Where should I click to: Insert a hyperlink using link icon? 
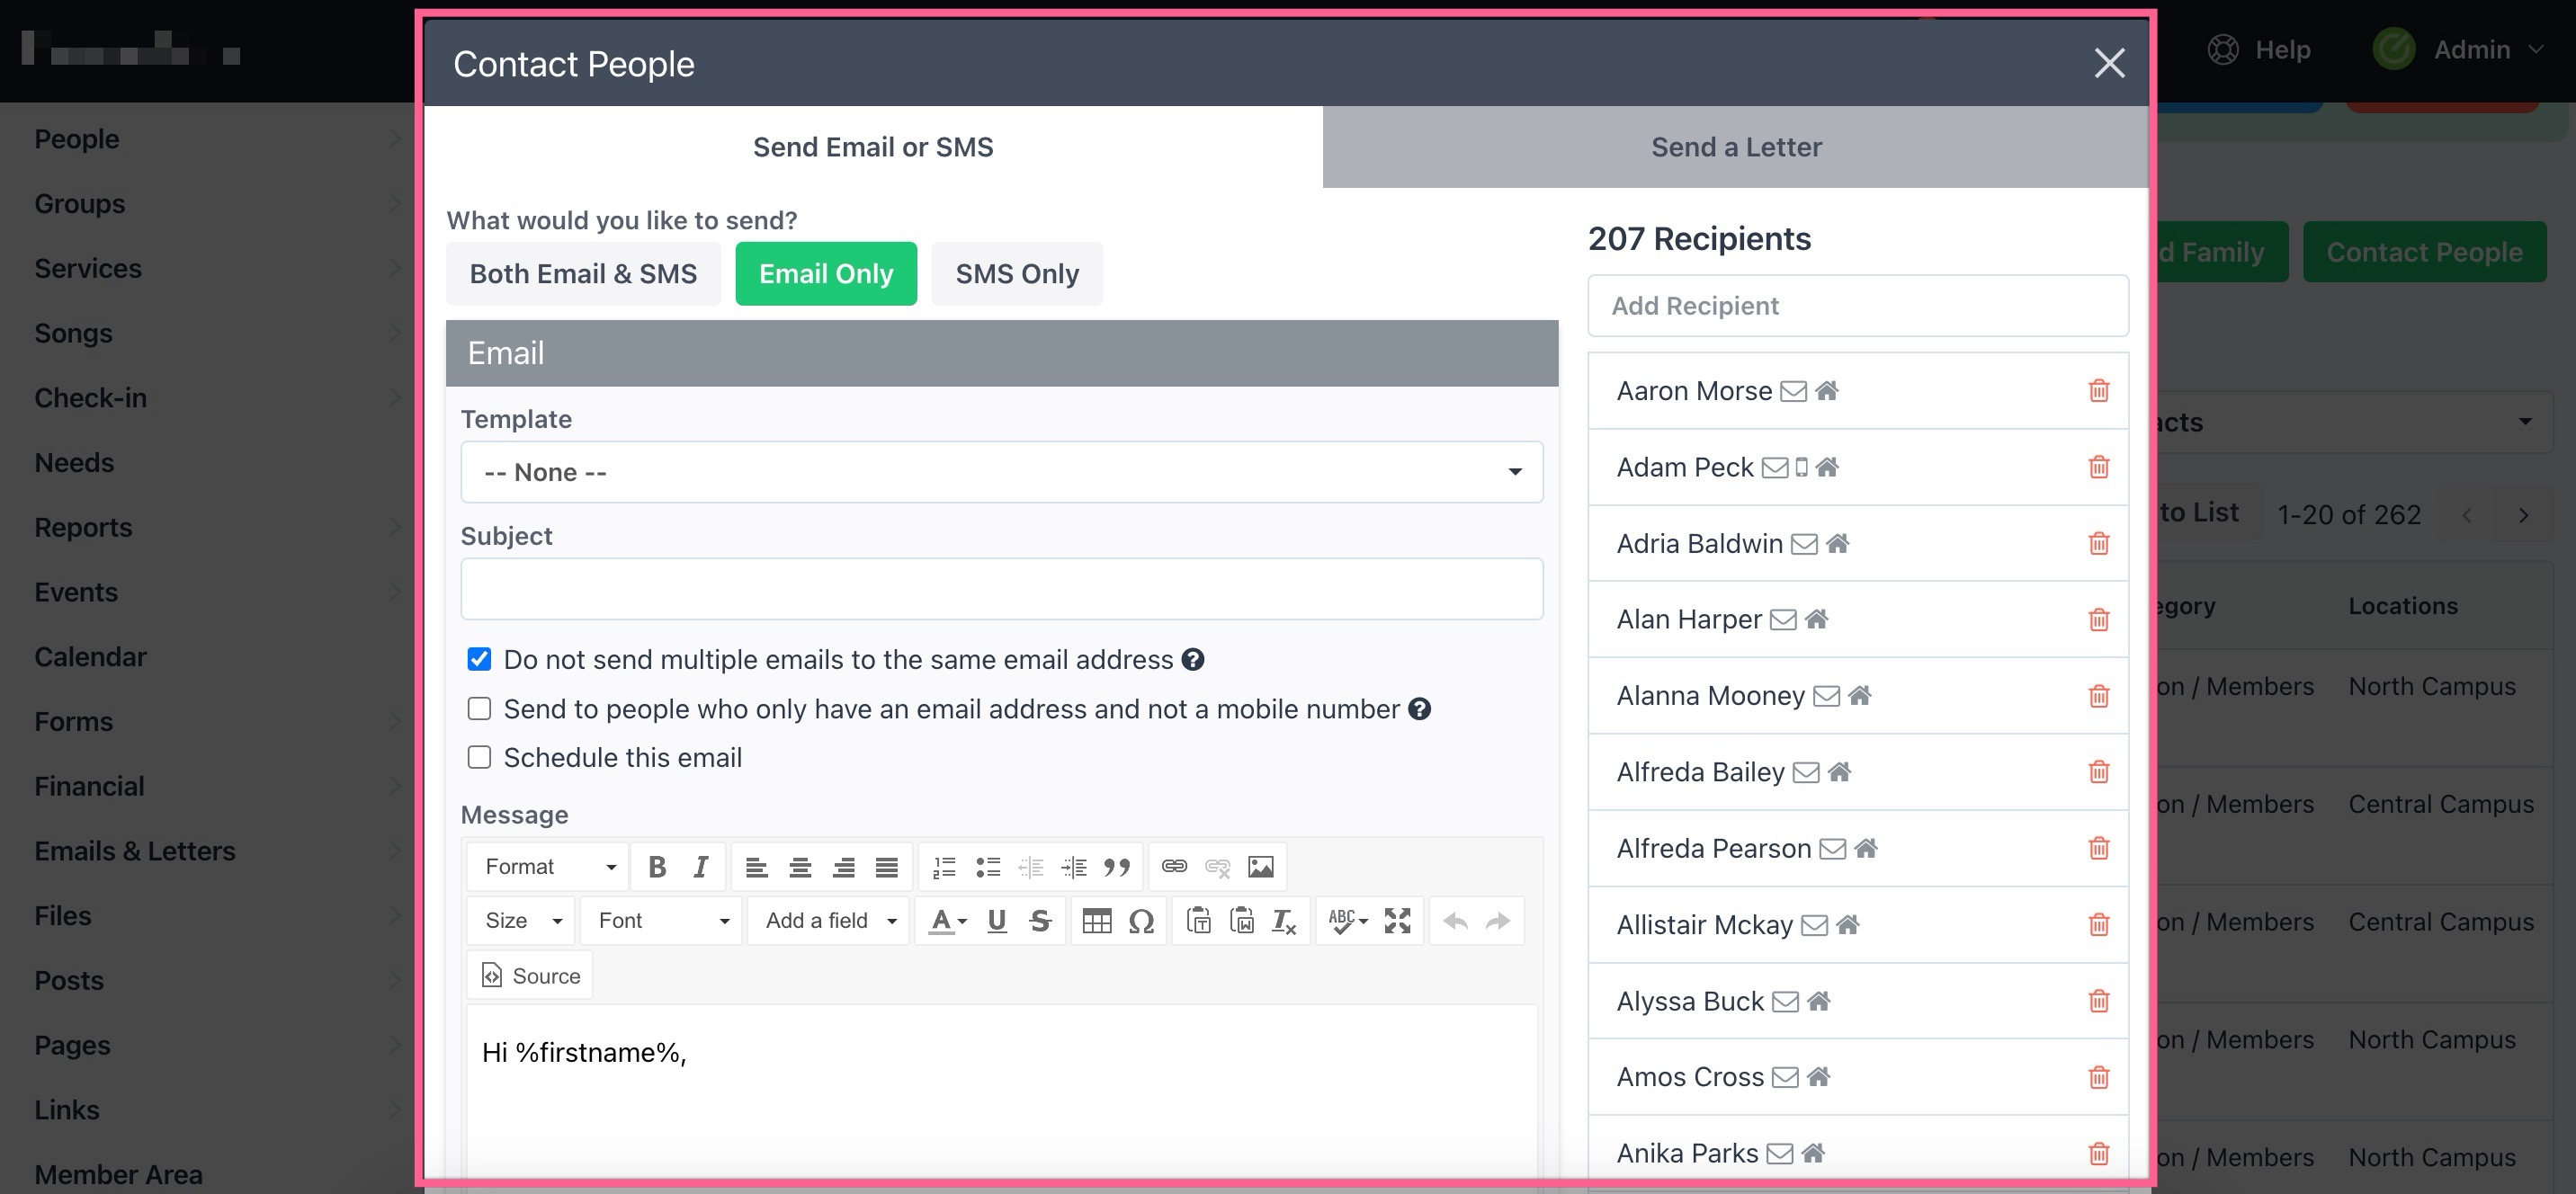tap(1174, 867)
